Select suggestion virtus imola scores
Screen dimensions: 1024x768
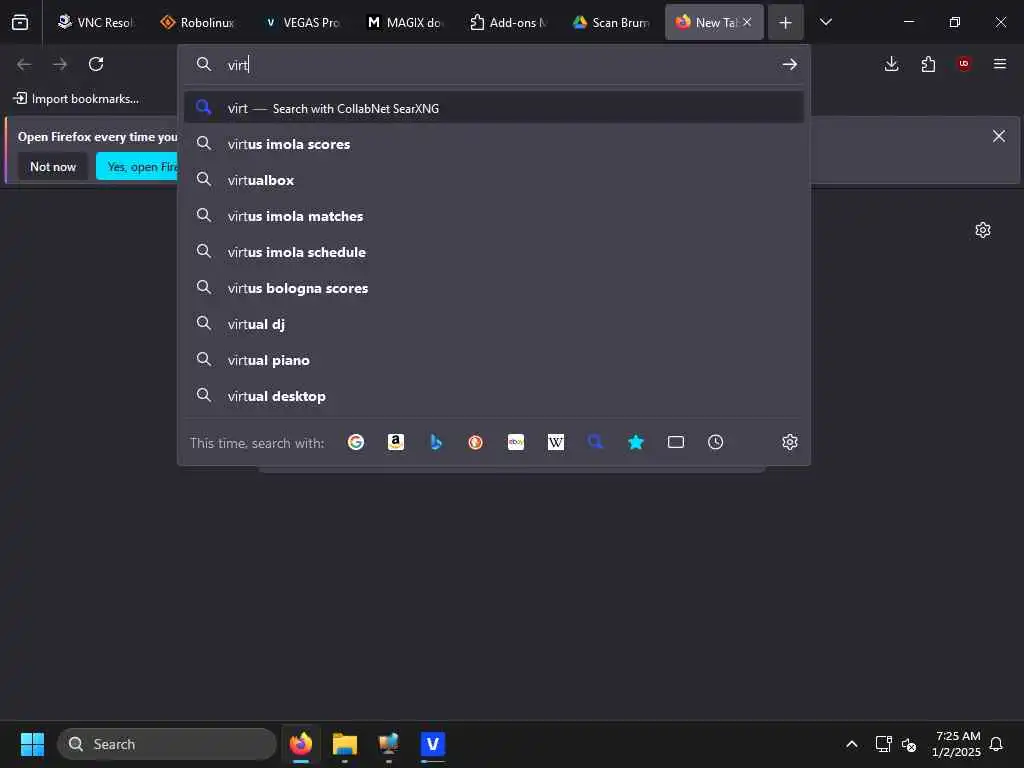point(494,144)
